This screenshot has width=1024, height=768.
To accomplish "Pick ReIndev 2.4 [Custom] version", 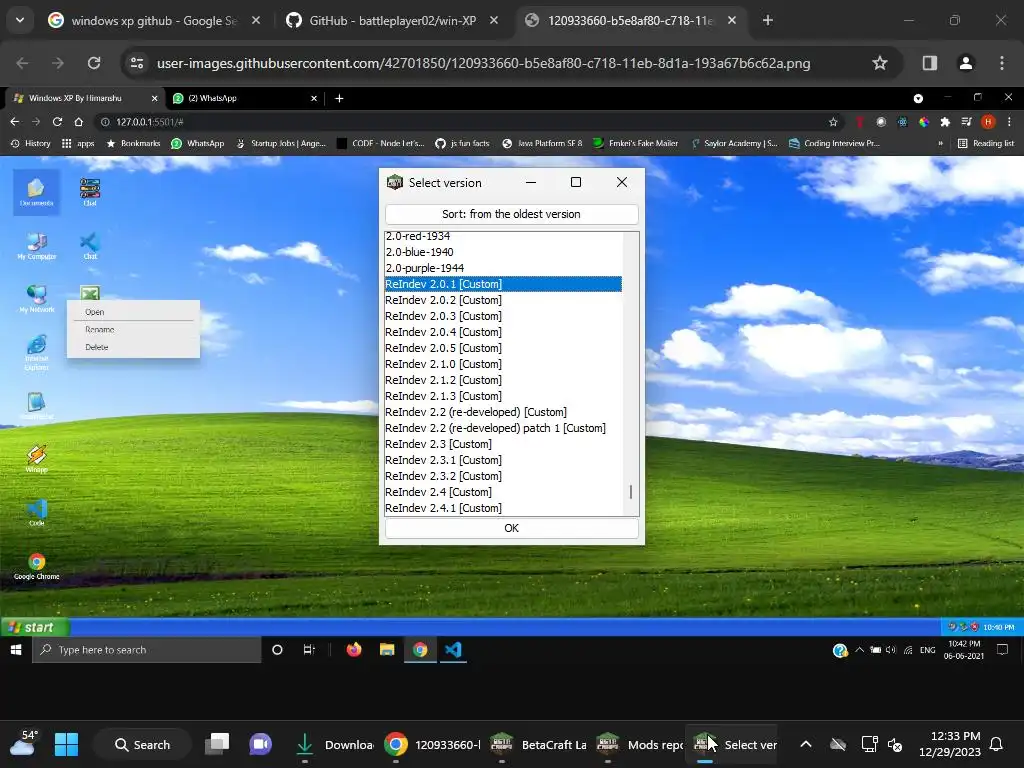I will point(503,492).
